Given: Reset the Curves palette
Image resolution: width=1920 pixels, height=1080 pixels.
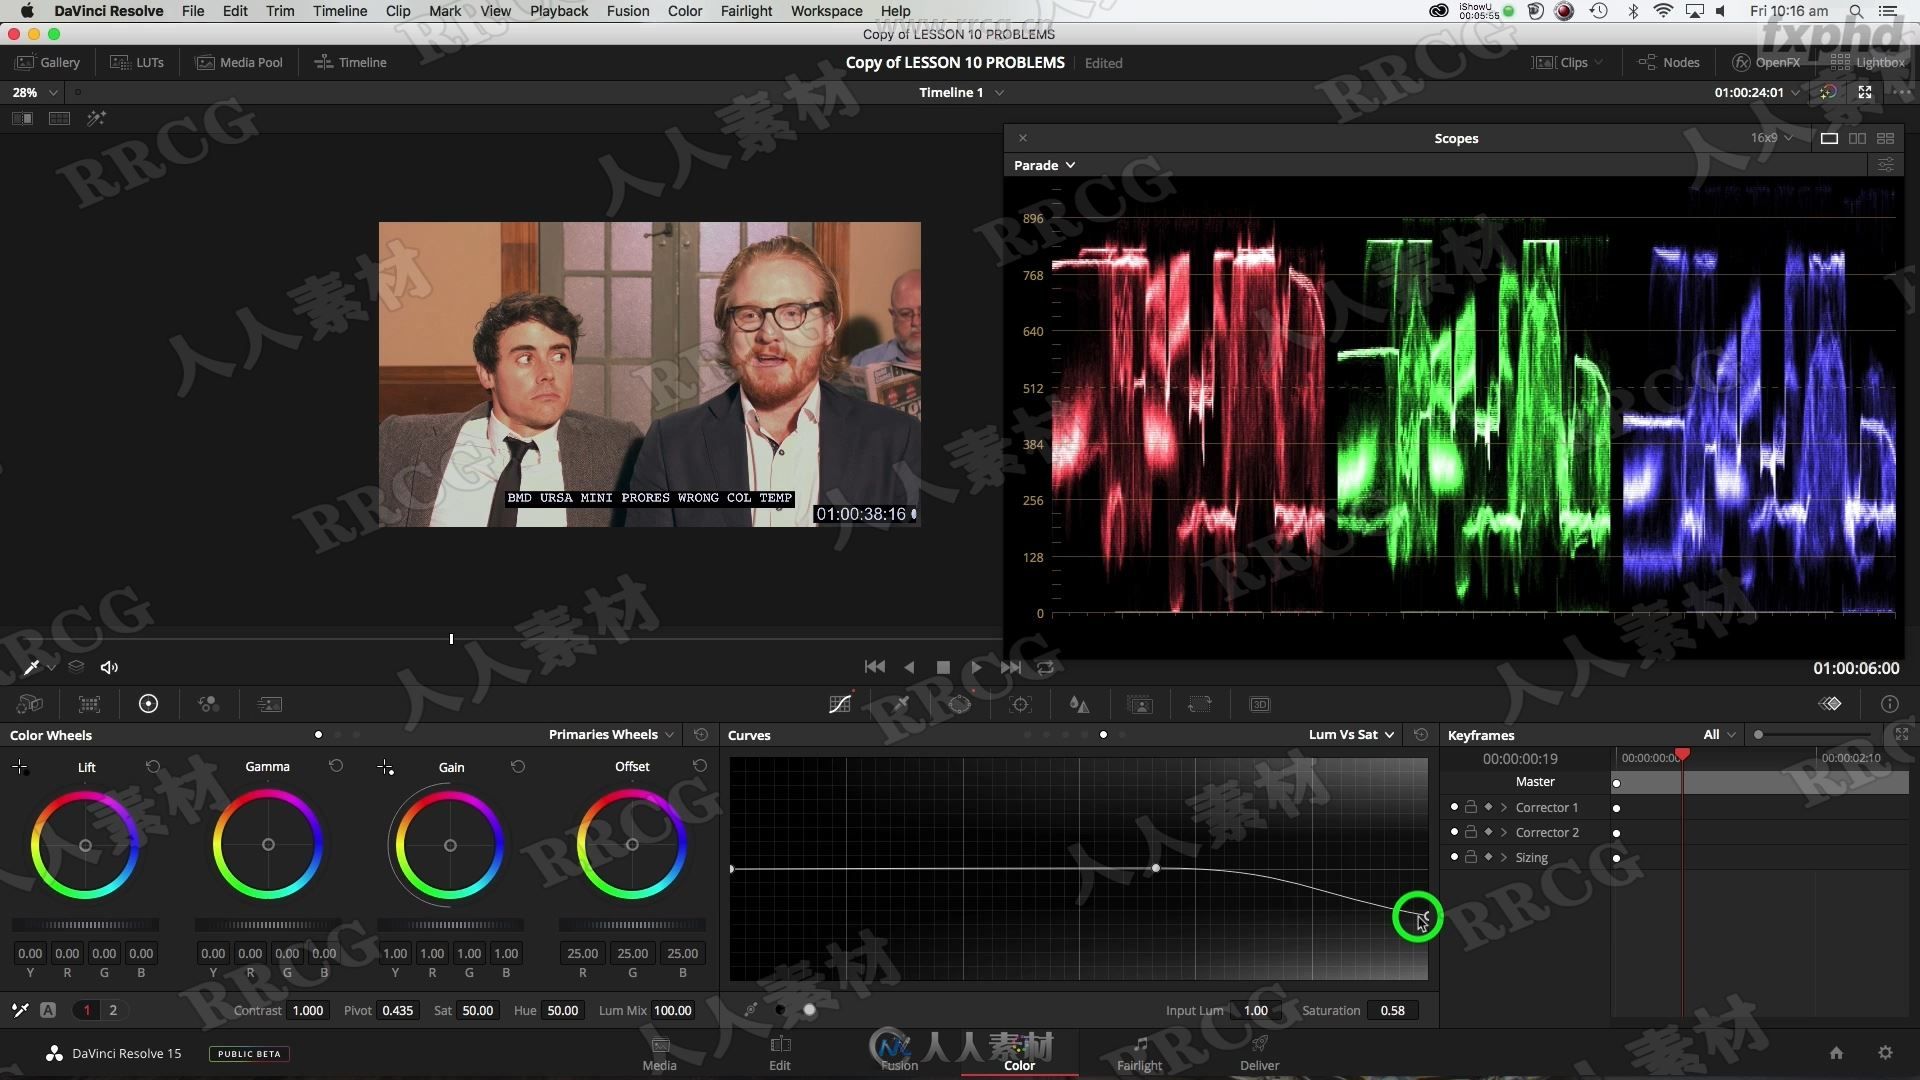Looking at the screenshot, I should [x=1421, y=734].
